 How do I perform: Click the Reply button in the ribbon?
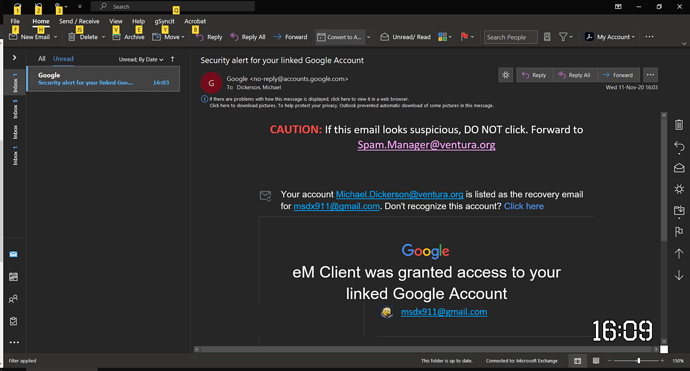coord(209,37)
